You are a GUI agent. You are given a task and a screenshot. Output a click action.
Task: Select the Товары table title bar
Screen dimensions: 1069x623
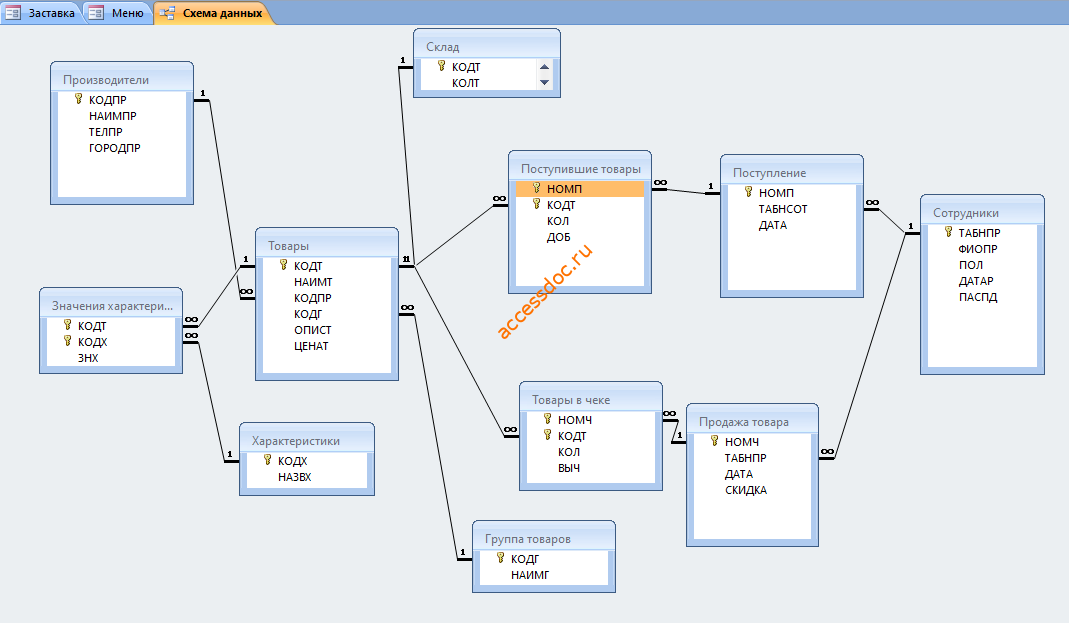pyautogui.click(x=327, y=245)
